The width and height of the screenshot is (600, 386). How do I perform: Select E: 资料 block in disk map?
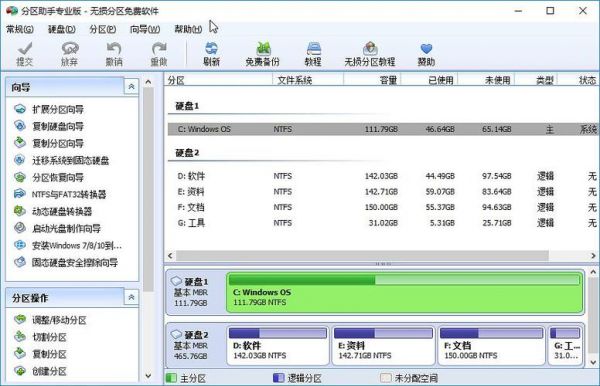click(383, 345)
